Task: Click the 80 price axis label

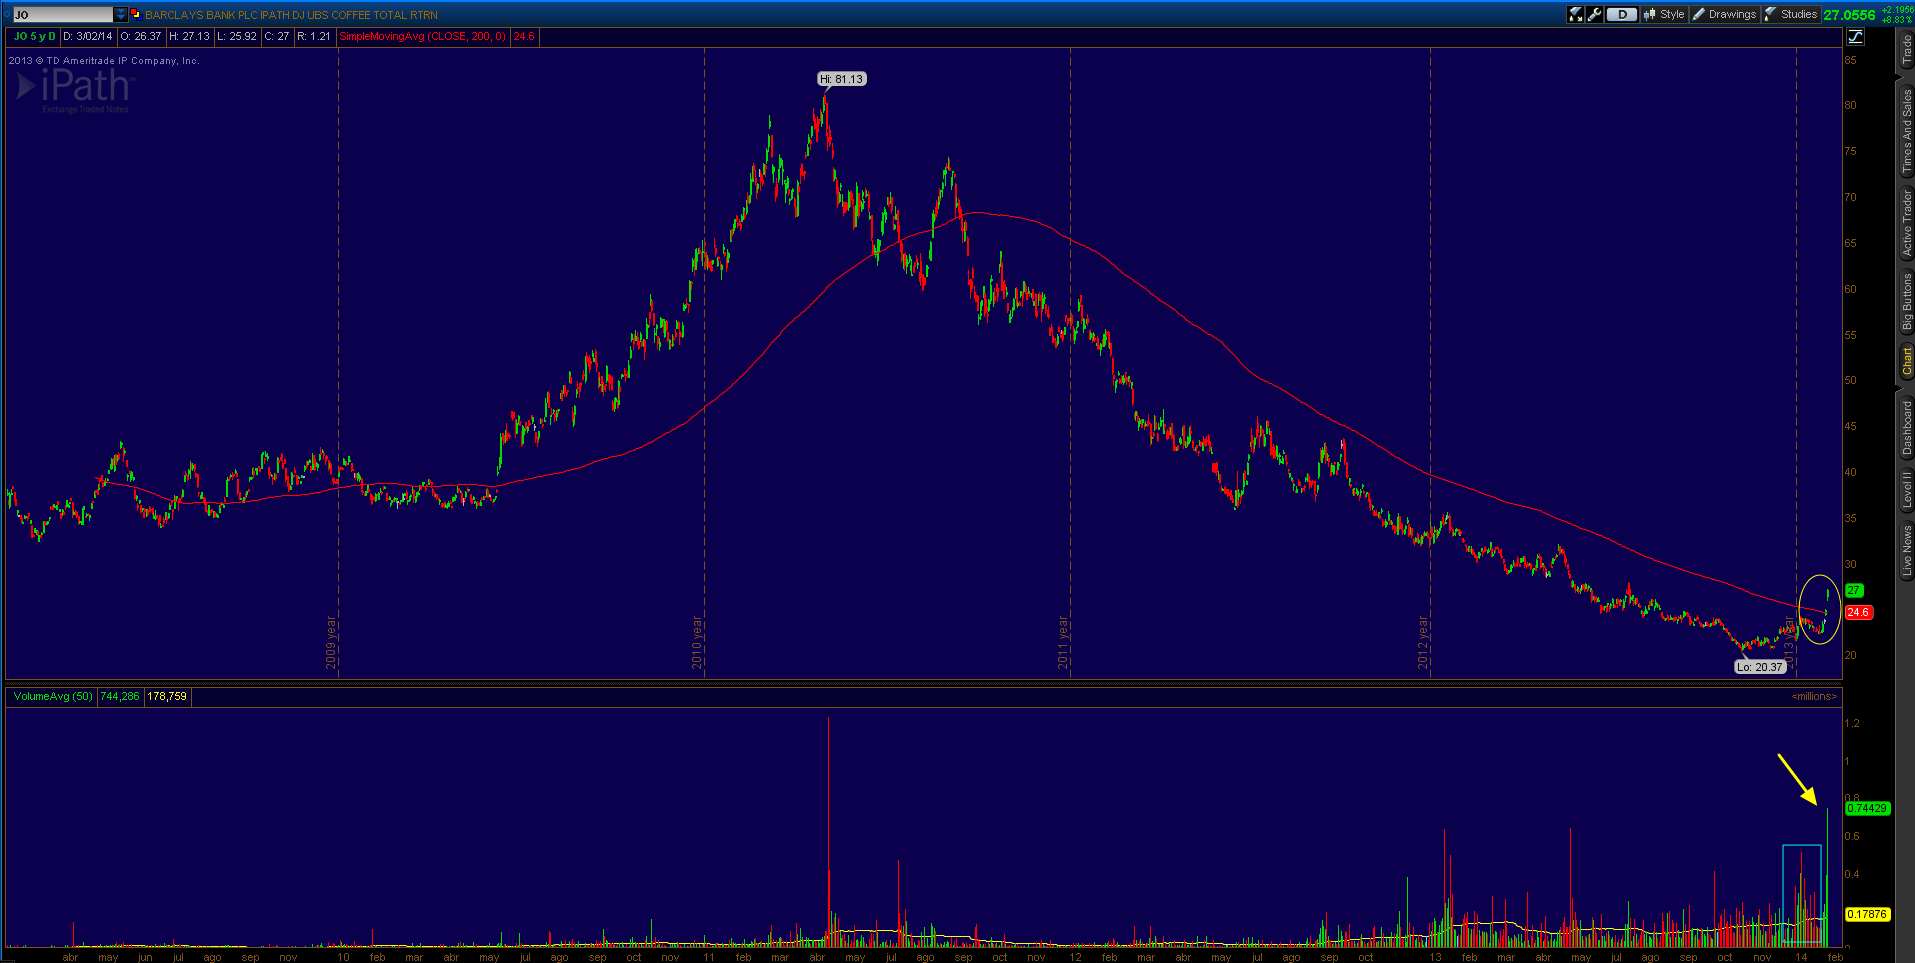Action: point(1851,105)
